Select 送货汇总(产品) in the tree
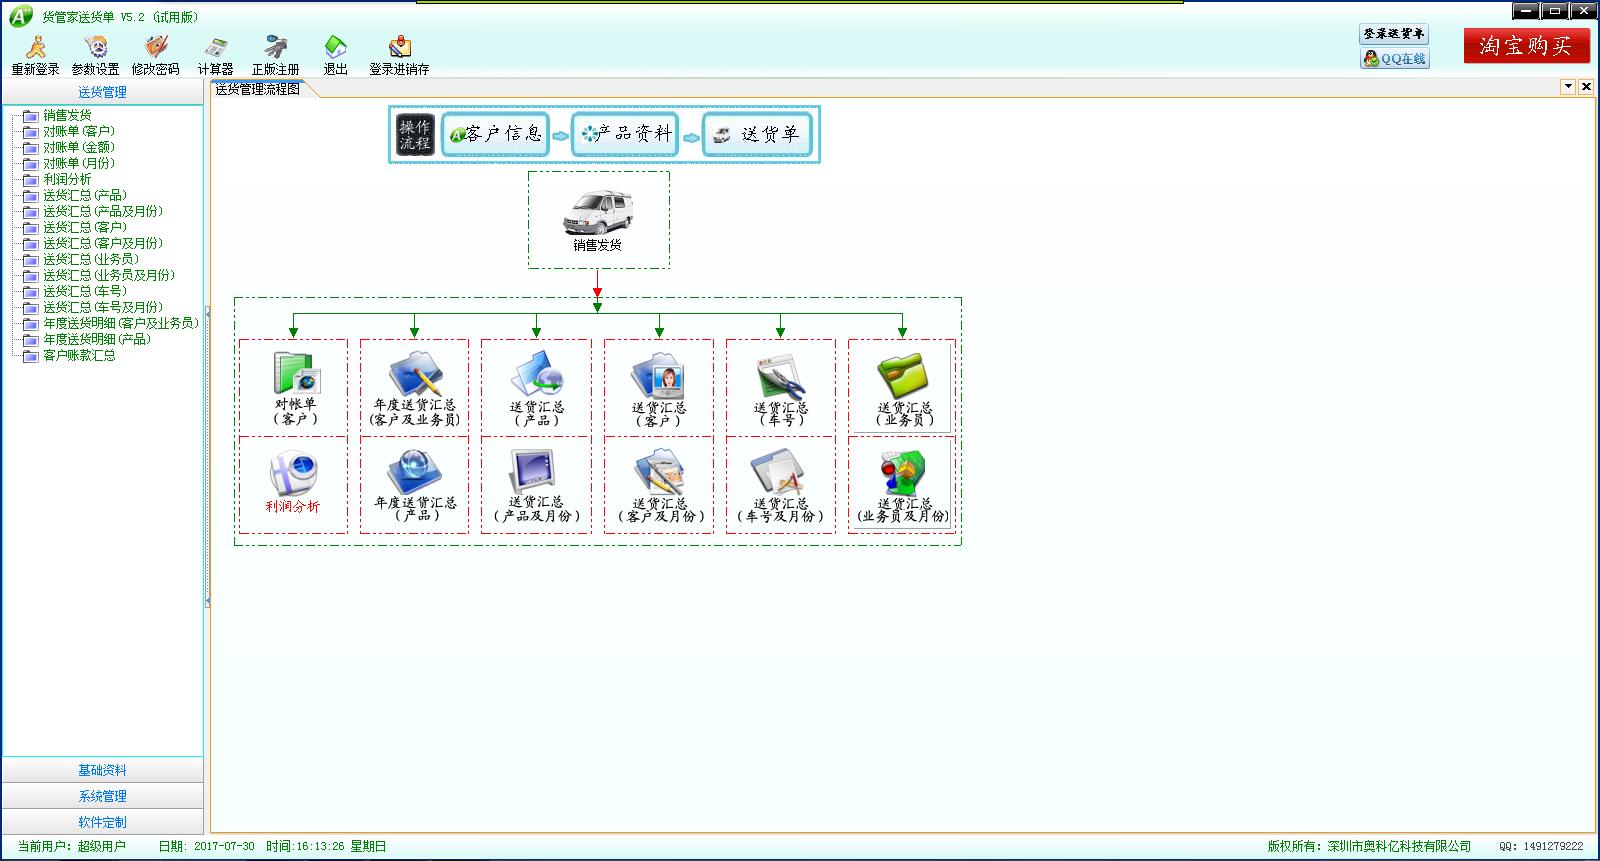The image size is (1600, 861). [85, 195]
